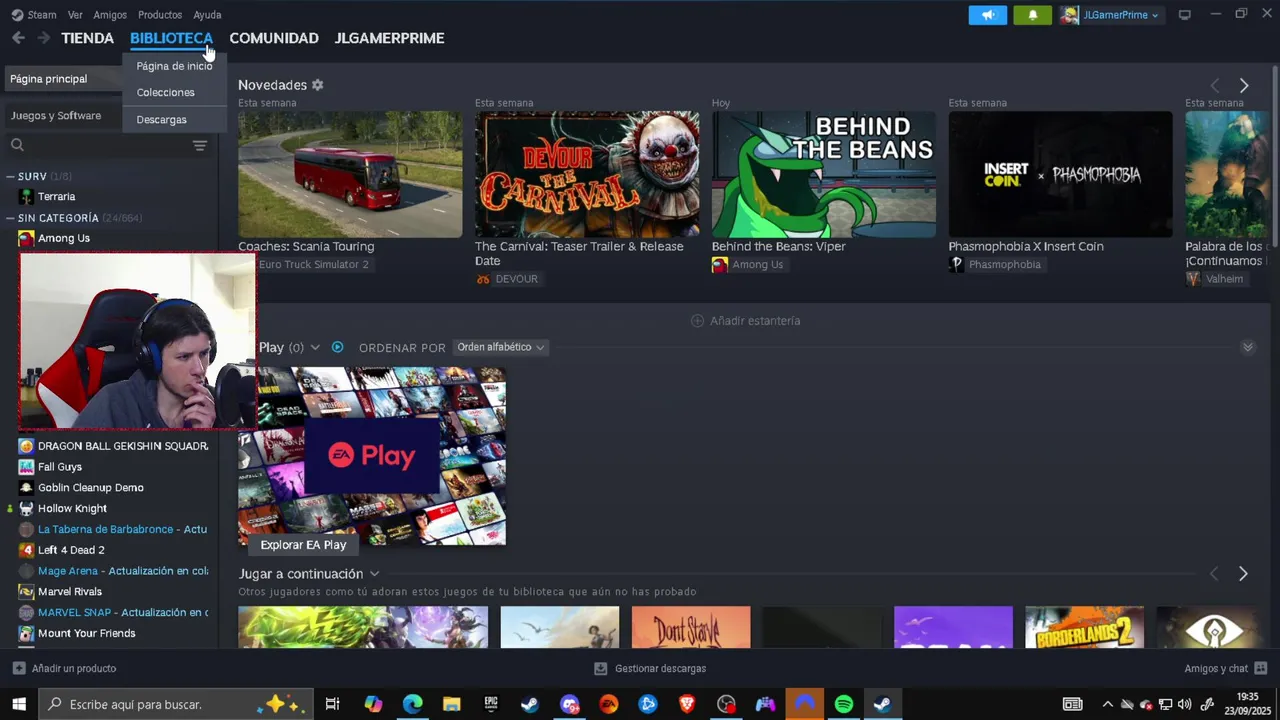Screen dimensions: 1280x720
Task: Click the library search magnifier icon
Action: [17, 145]
